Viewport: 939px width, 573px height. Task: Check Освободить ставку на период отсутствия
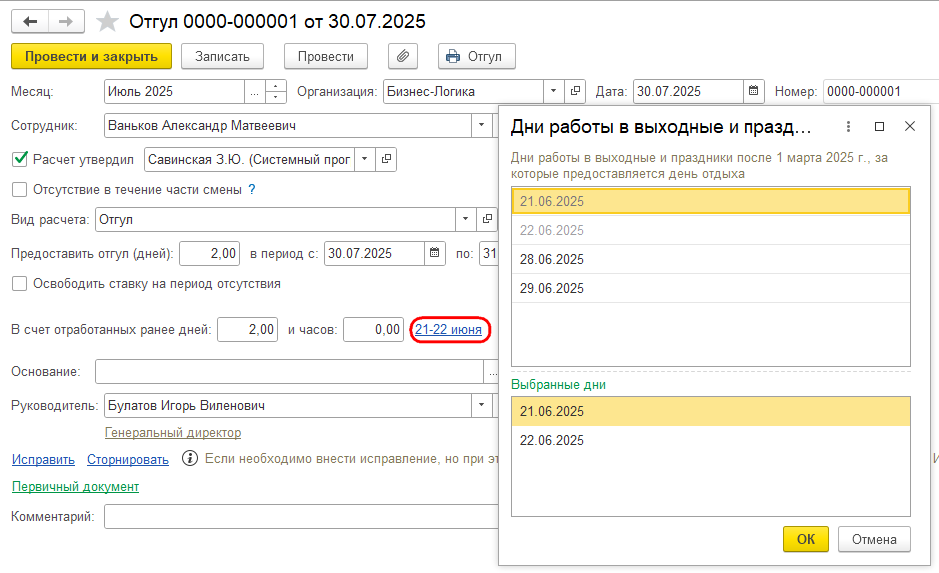click(x=20, y=284)
